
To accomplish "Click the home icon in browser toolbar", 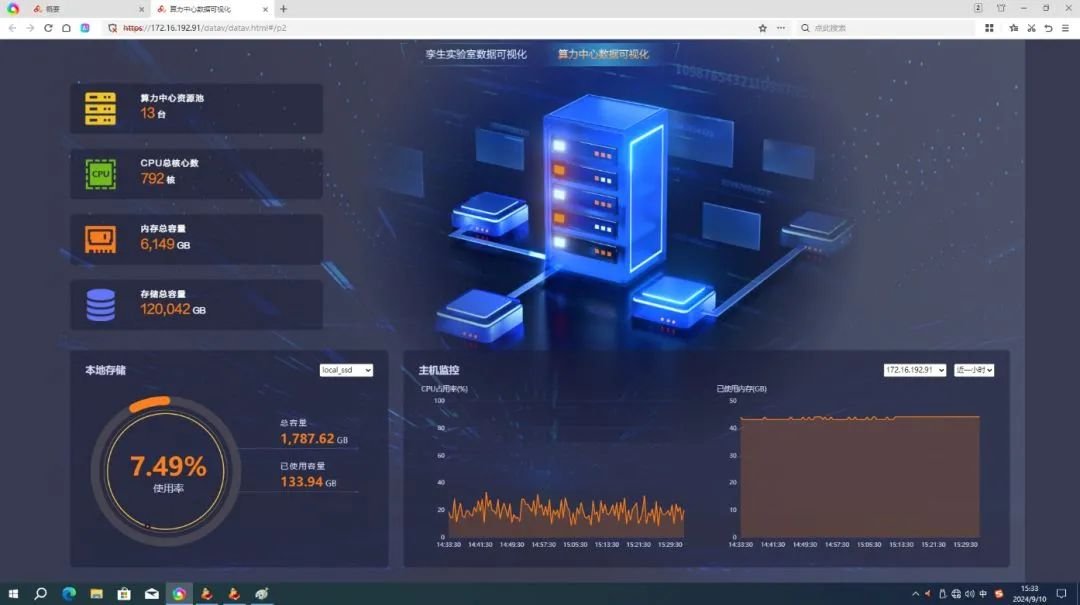I will tap(66, 28).
